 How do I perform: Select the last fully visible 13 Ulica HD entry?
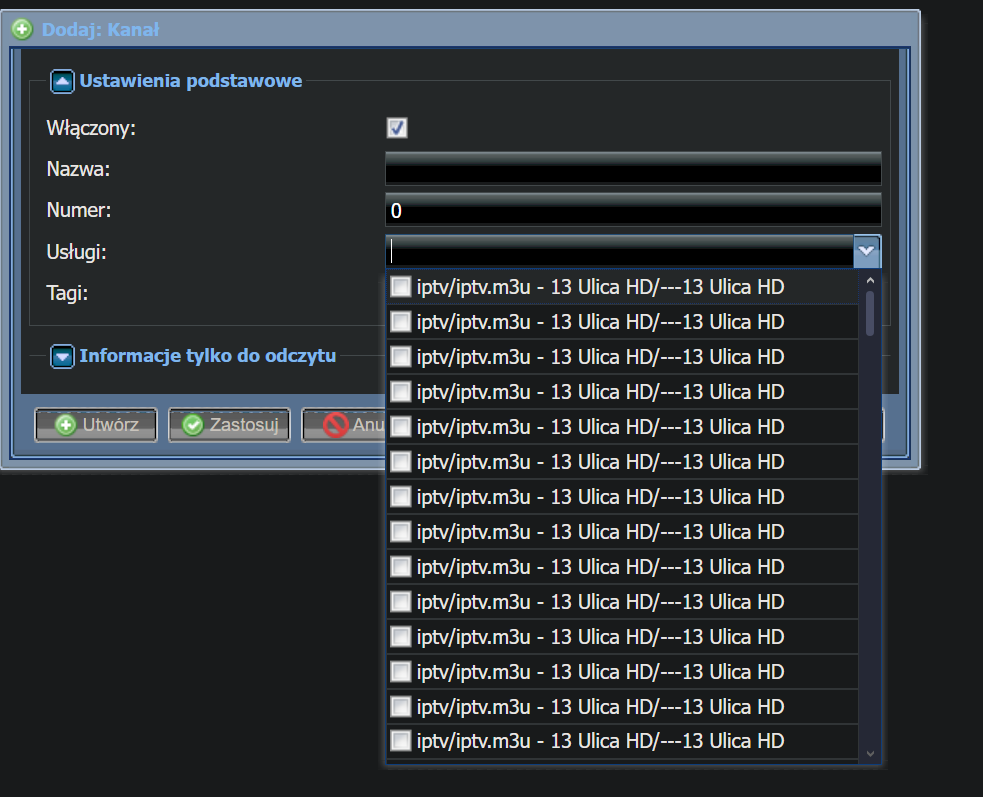click(x=600, y=741)
